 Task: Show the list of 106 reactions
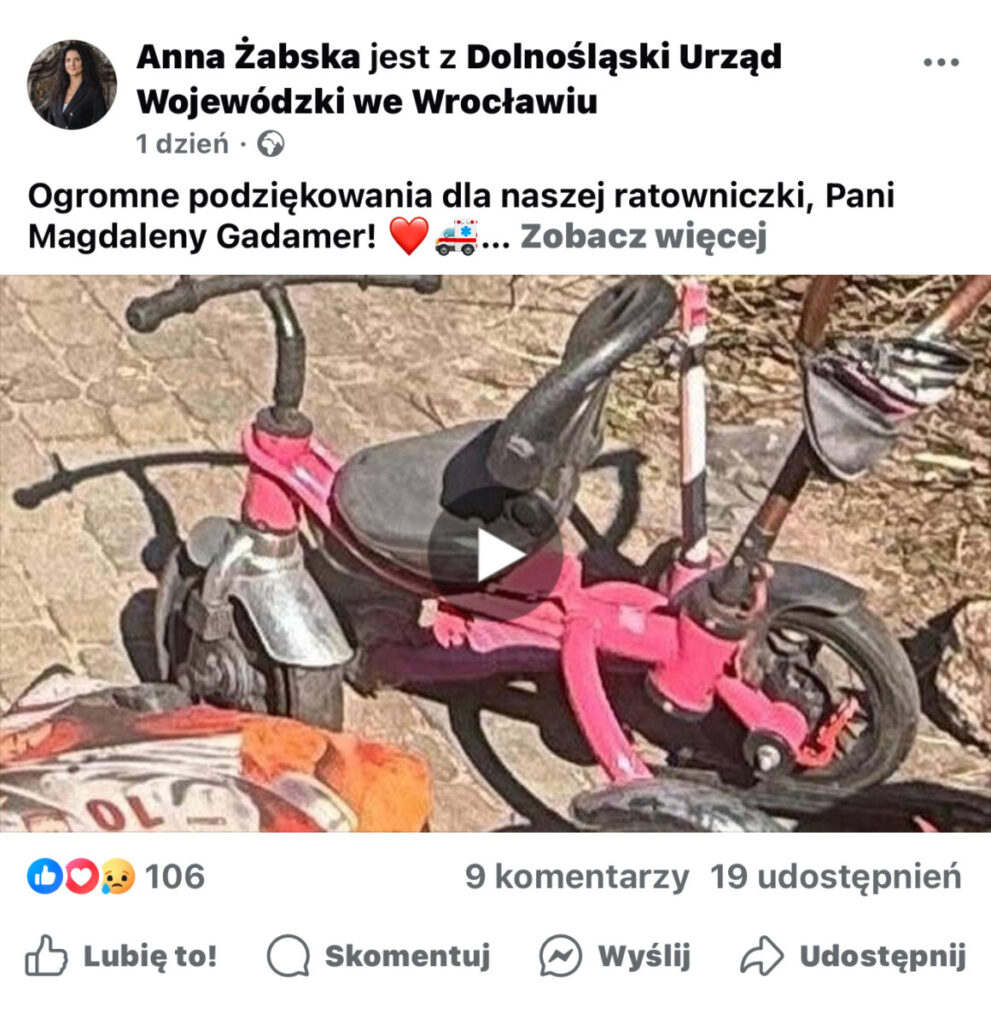(174, 876)
